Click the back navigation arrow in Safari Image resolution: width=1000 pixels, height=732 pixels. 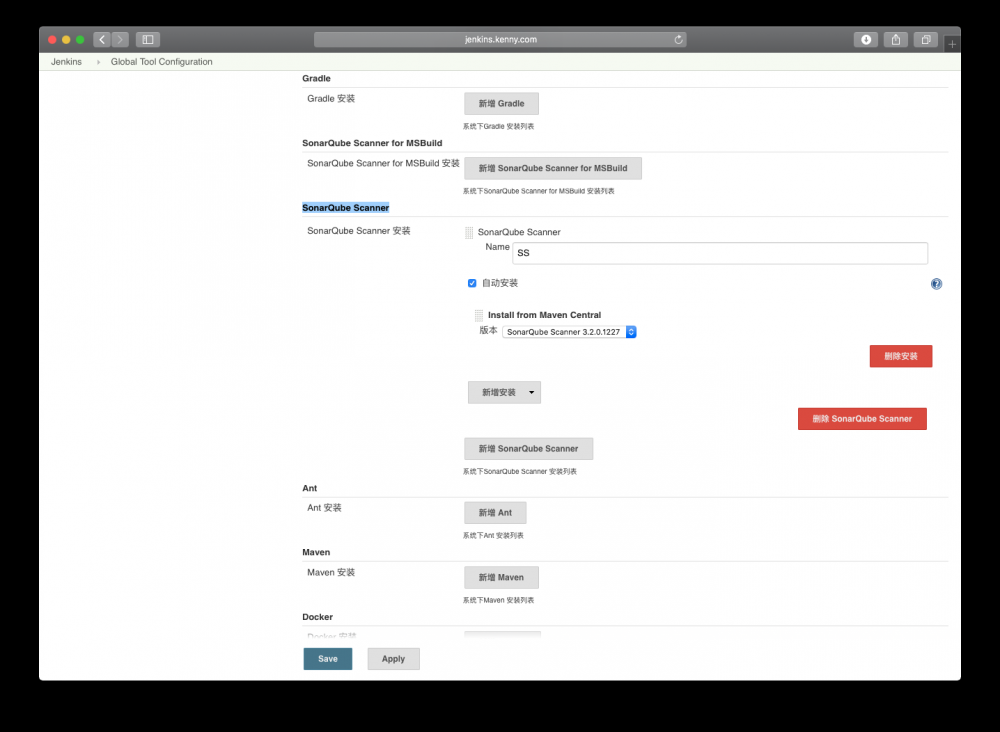pyautogui.click(x=101, y=39)
